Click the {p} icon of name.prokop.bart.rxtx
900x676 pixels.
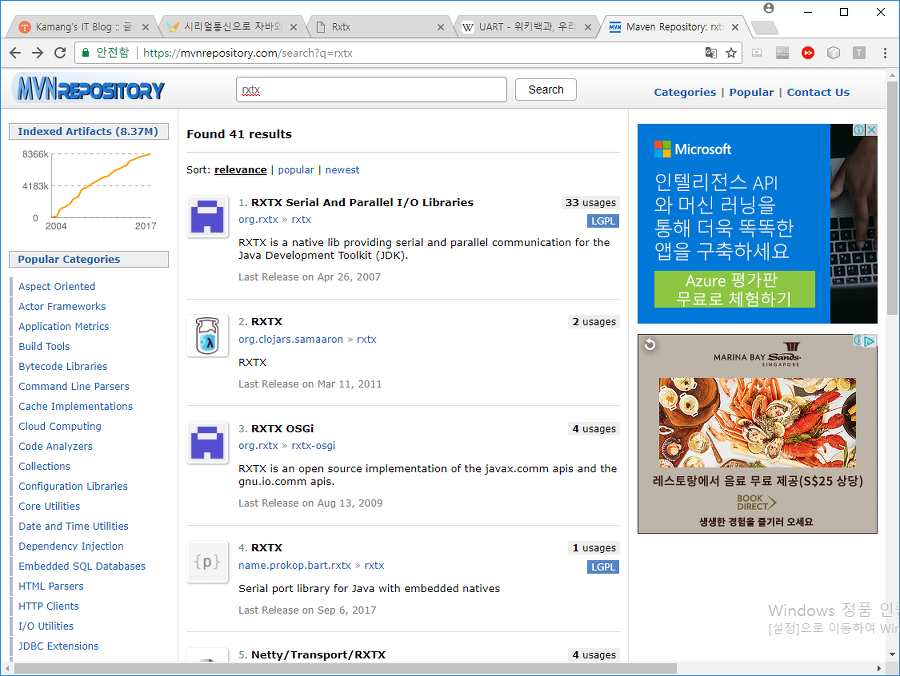pyautogui.click(x=207, y=562)
